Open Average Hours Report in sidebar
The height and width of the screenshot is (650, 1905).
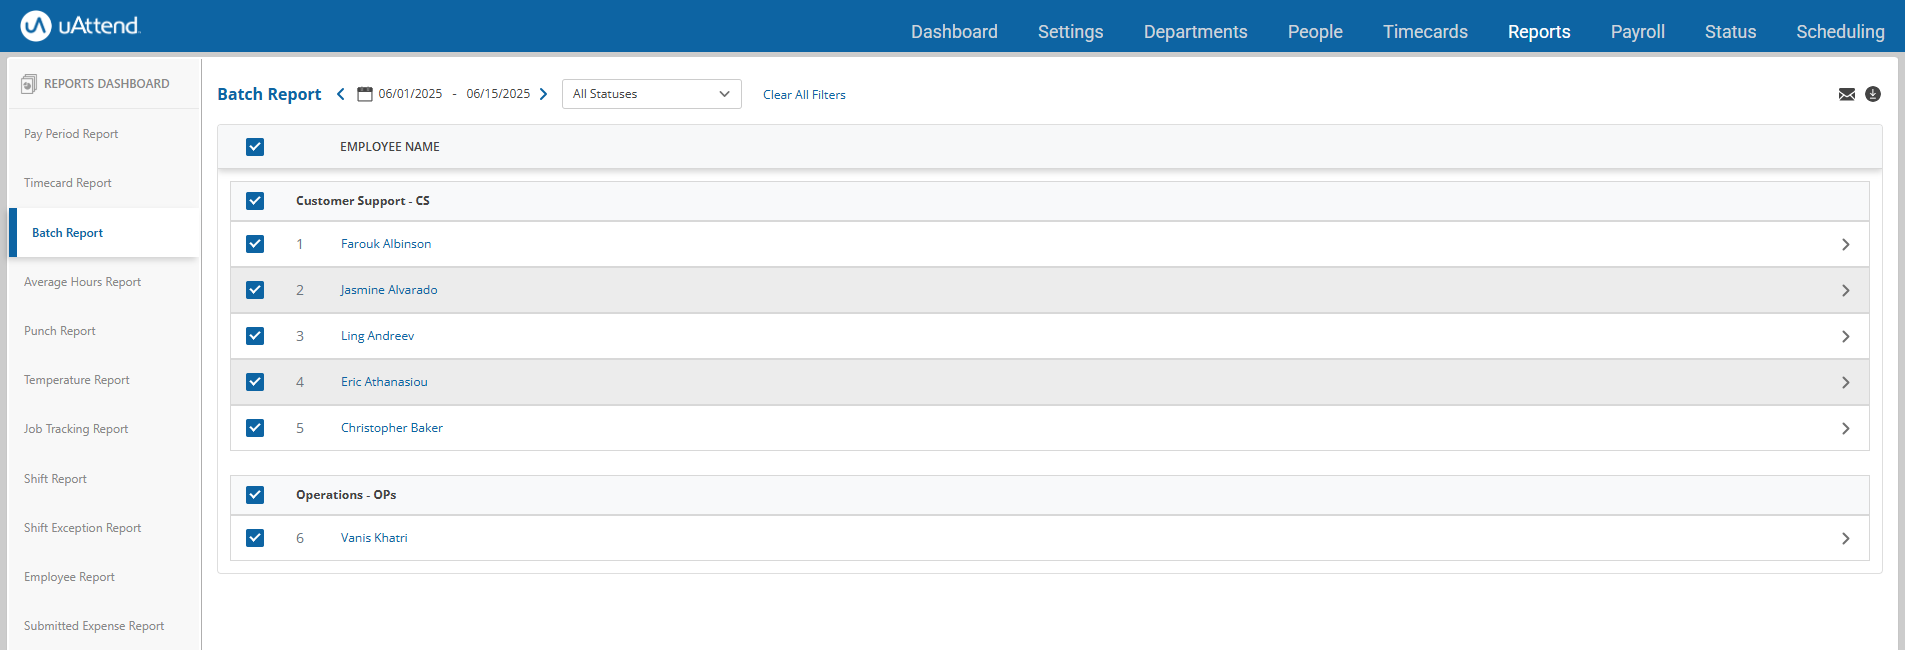[x=82, y=282]
